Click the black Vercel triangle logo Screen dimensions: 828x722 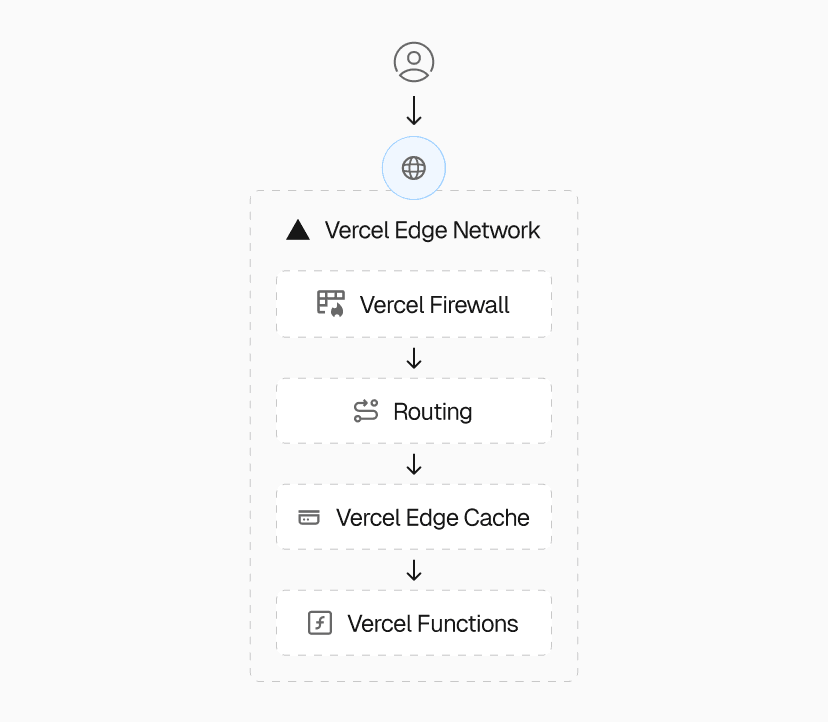coord(297,230)
